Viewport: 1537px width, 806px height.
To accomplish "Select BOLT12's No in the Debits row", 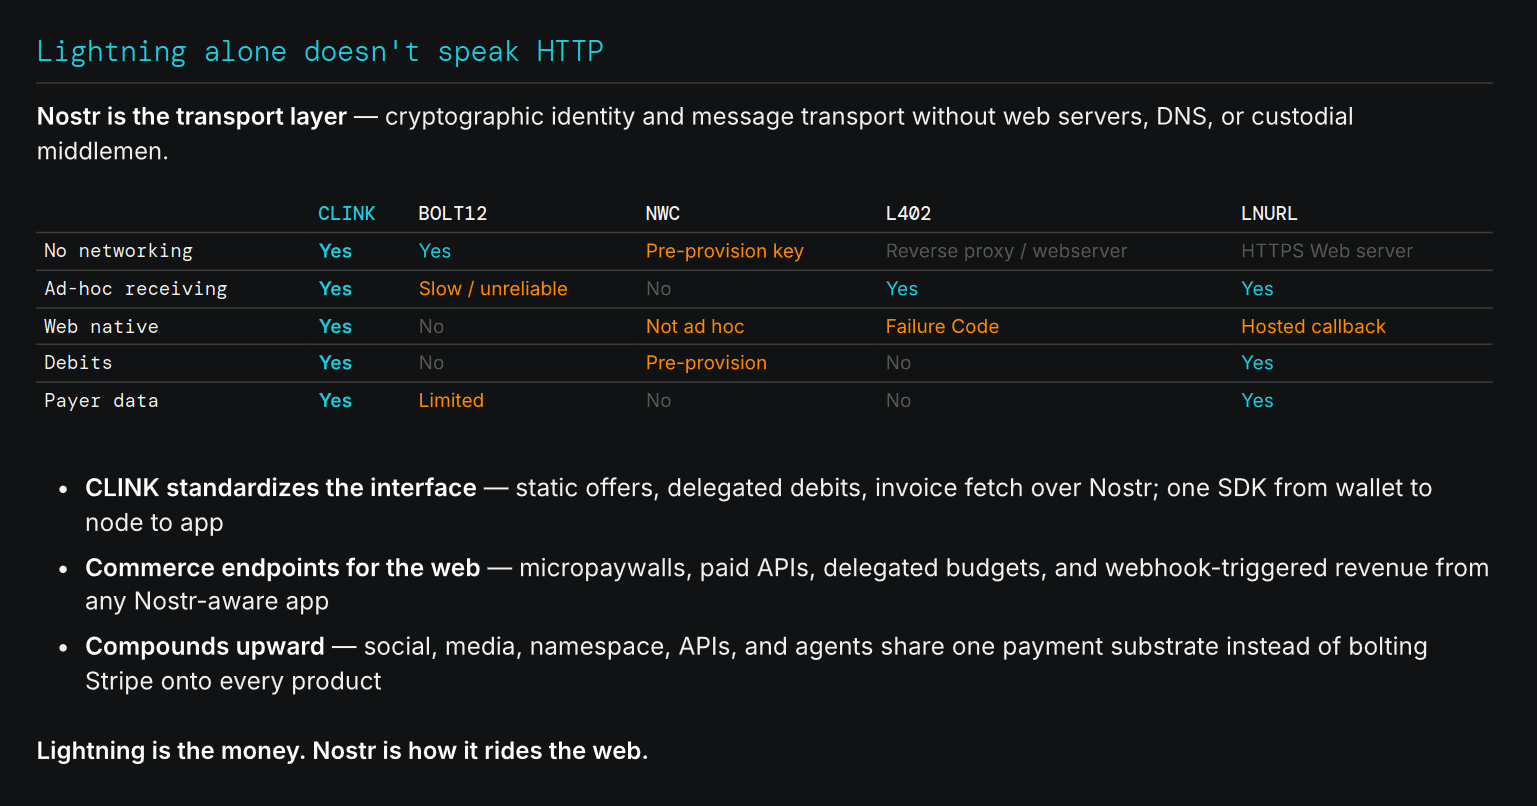I will 432,363.
